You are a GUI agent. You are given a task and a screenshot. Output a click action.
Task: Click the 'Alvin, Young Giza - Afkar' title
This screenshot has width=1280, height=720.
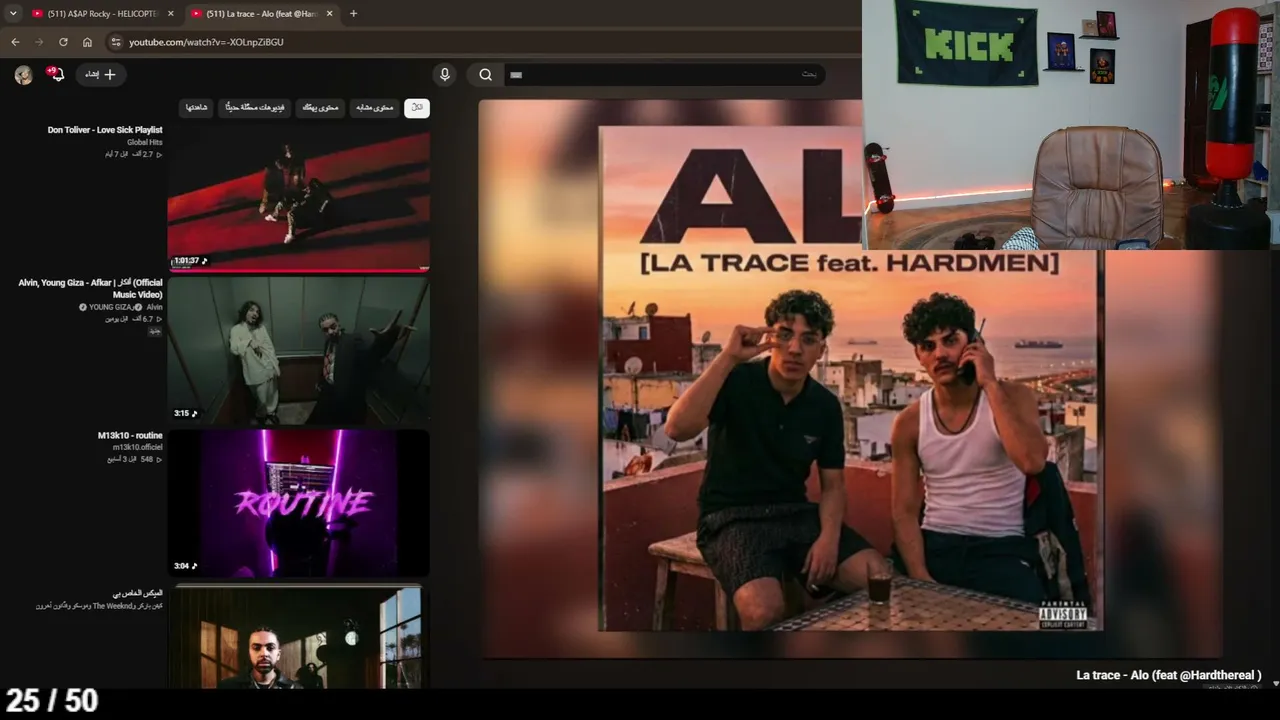(90, 289)
